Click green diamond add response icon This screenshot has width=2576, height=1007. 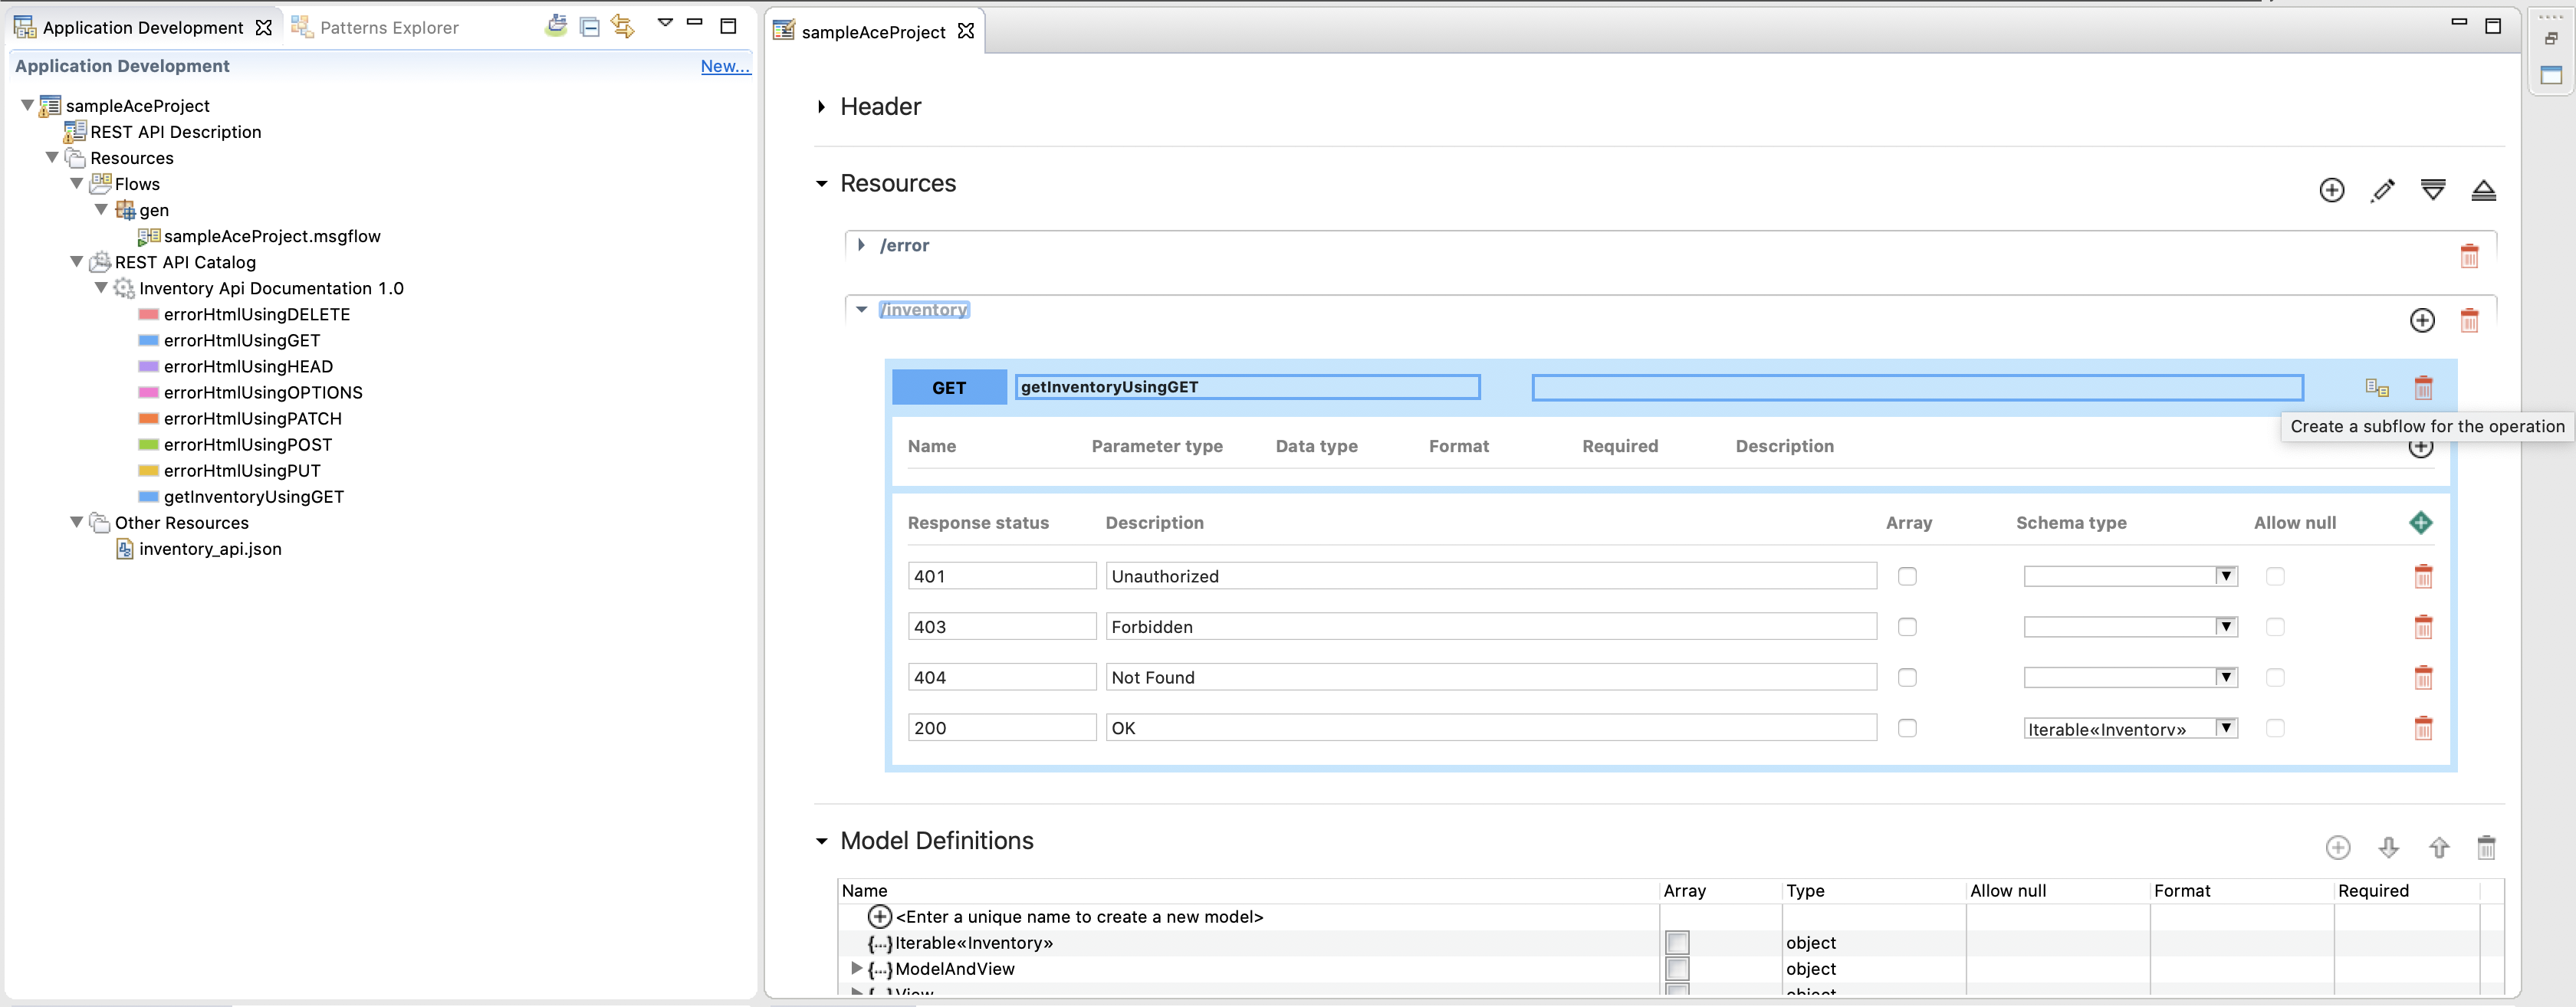(x=2420, y=522)
